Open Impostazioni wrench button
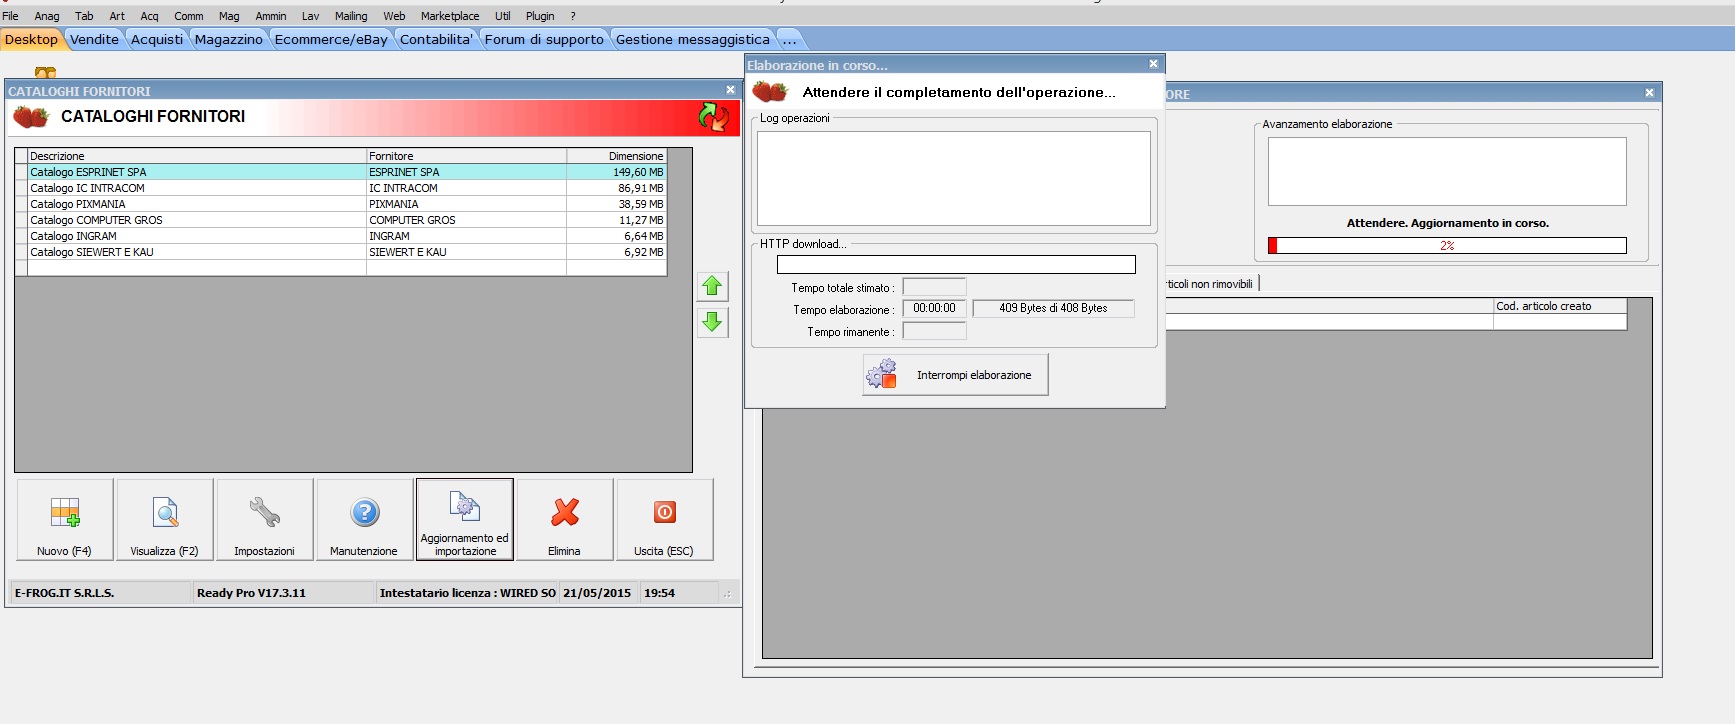Image resolution: width=1735 pixels, height=724 pixels. point(265,519)
